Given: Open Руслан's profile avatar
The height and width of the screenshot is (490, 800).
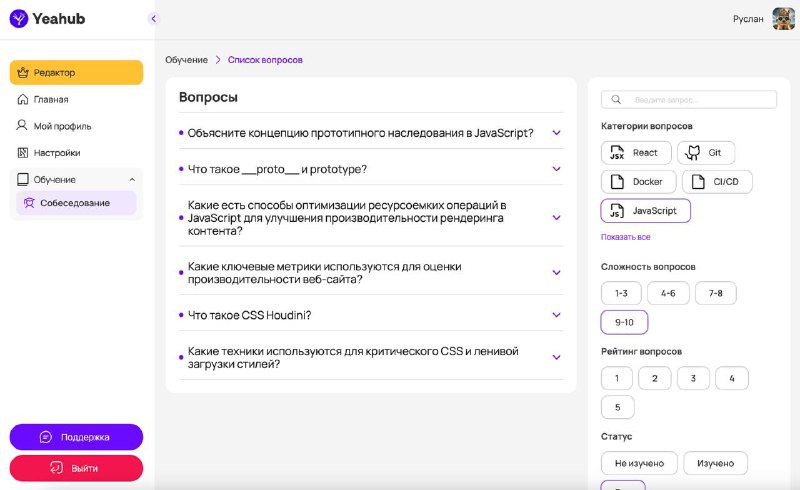Looking at the screenshot, I should click(783, 19).
